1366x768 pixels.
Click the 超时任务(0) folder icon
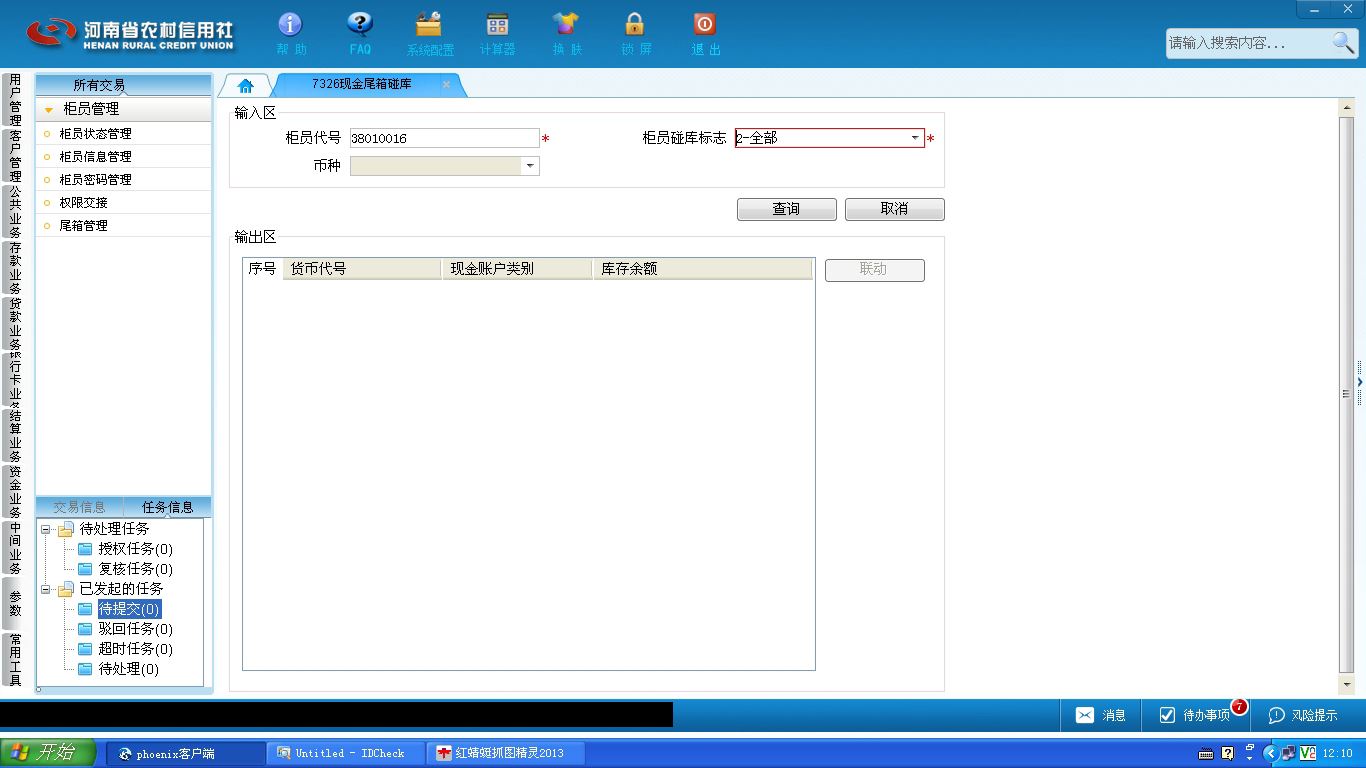(85, 649)
